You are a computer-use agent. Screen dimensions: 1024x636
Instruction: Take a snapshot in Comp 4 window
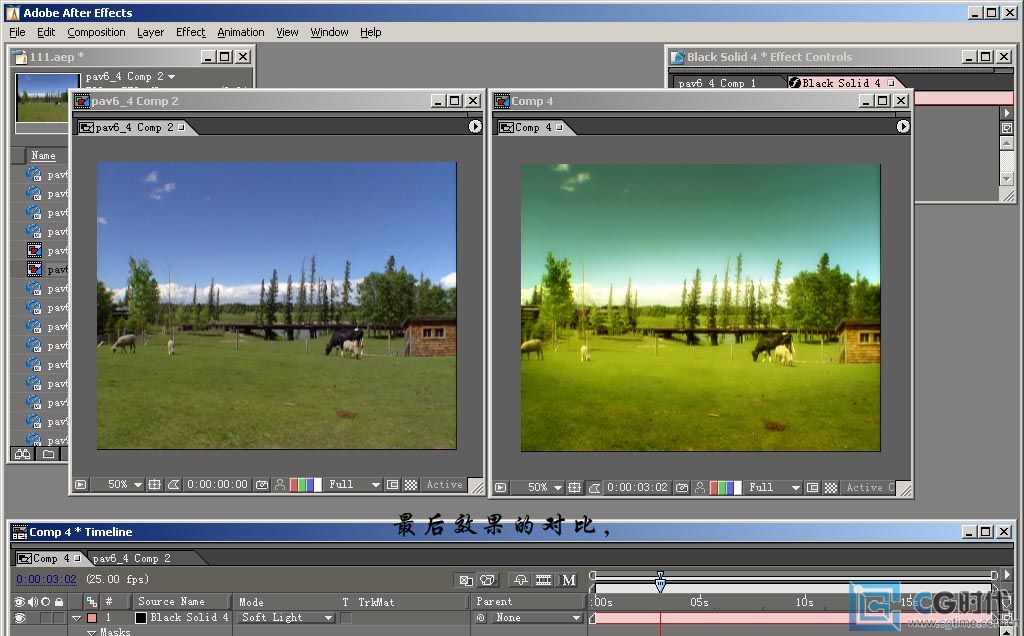coord(682,487)
